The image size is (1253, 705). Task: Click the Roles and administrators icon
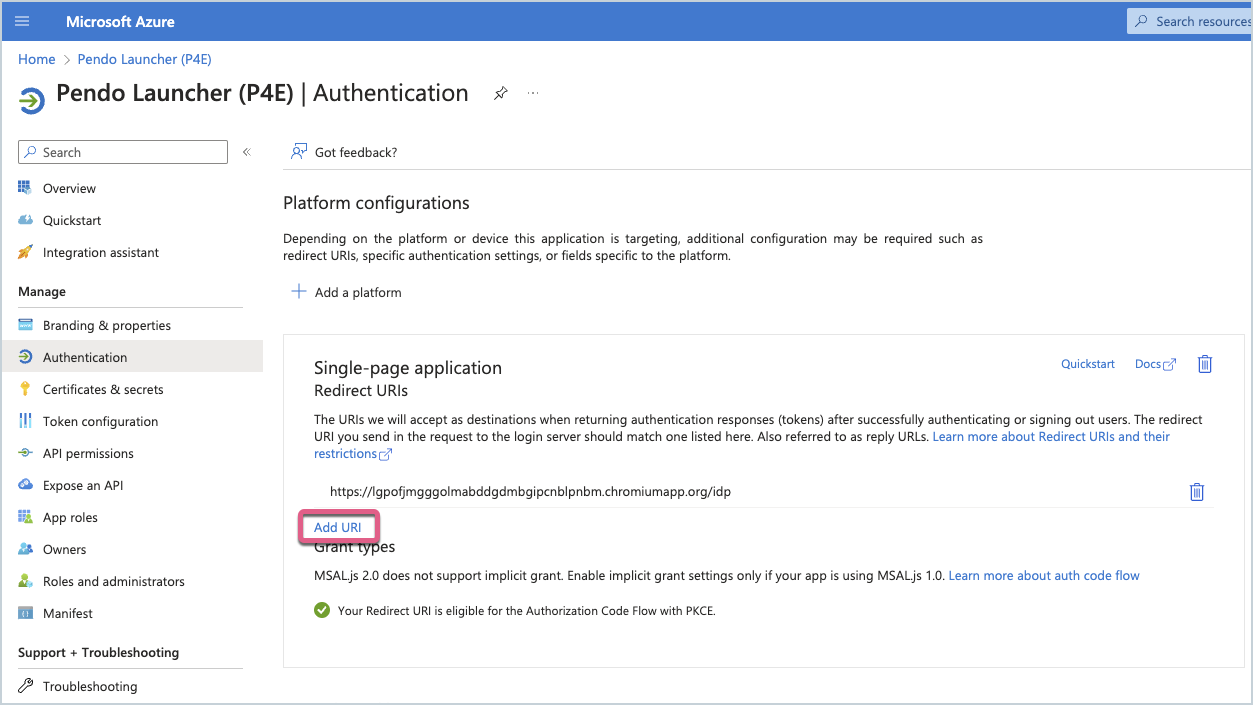25,581
